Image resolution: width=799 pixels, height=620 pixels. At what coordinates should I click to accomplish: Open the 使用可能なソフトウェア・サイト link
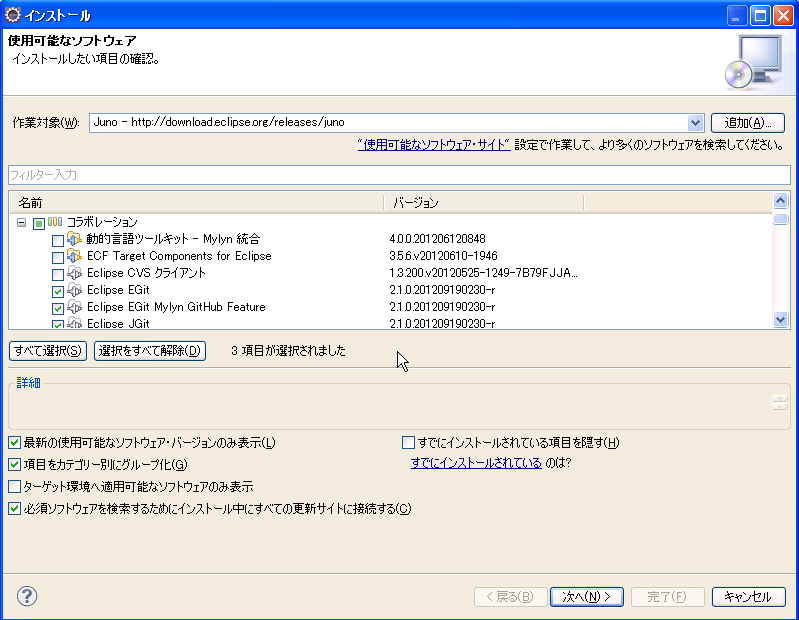click(434, 145)
